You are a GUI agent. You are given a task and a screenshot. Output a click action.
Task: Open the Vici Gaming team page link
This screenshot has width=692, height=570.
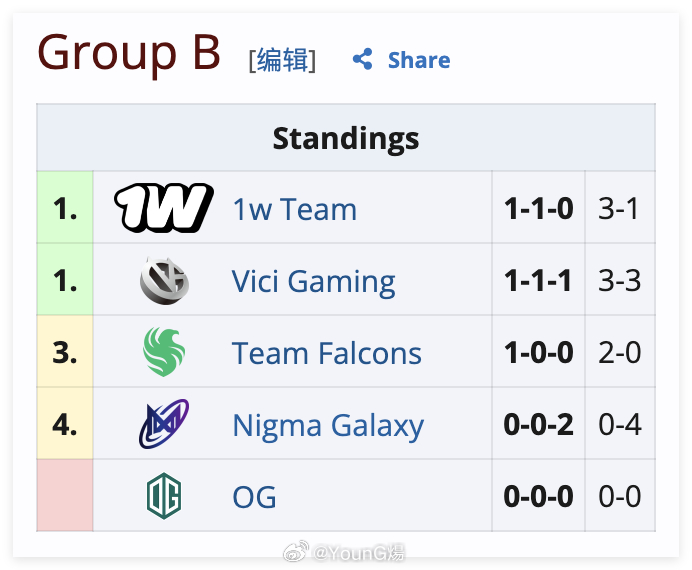[x=313, y=281]
